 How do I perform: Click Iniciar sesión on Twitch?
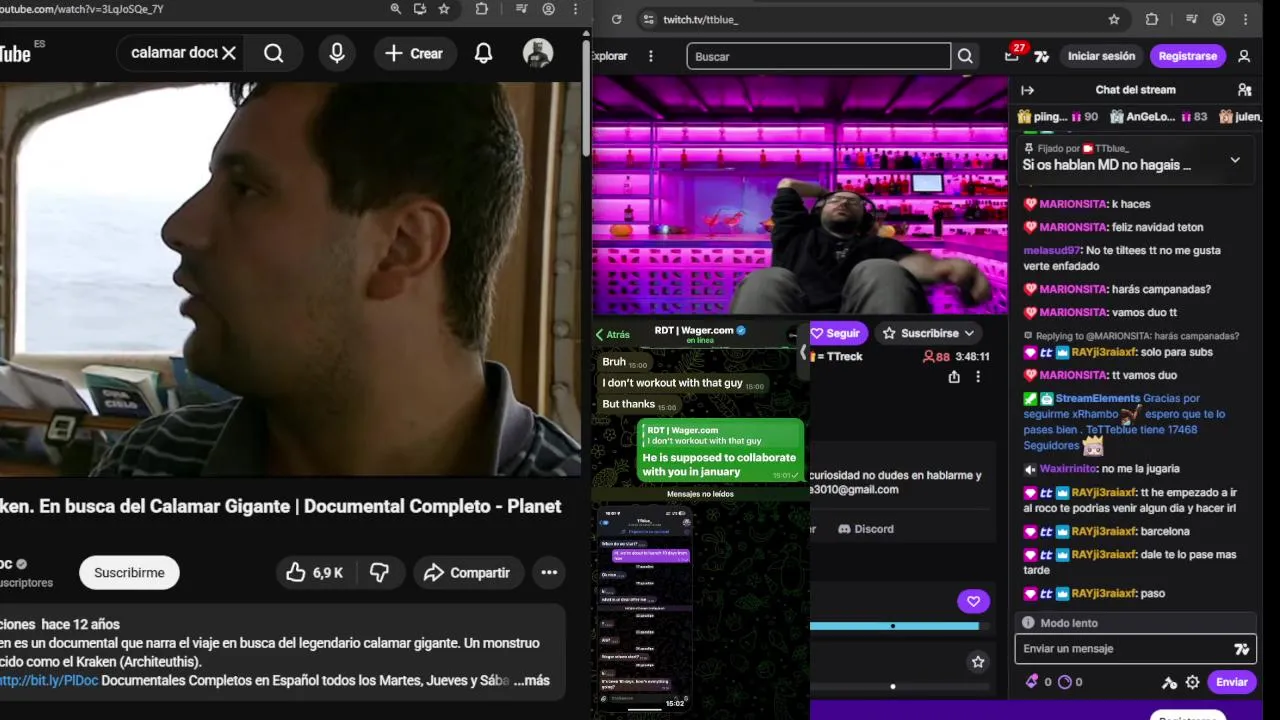pyautogui.click(x=1101, y=56)
